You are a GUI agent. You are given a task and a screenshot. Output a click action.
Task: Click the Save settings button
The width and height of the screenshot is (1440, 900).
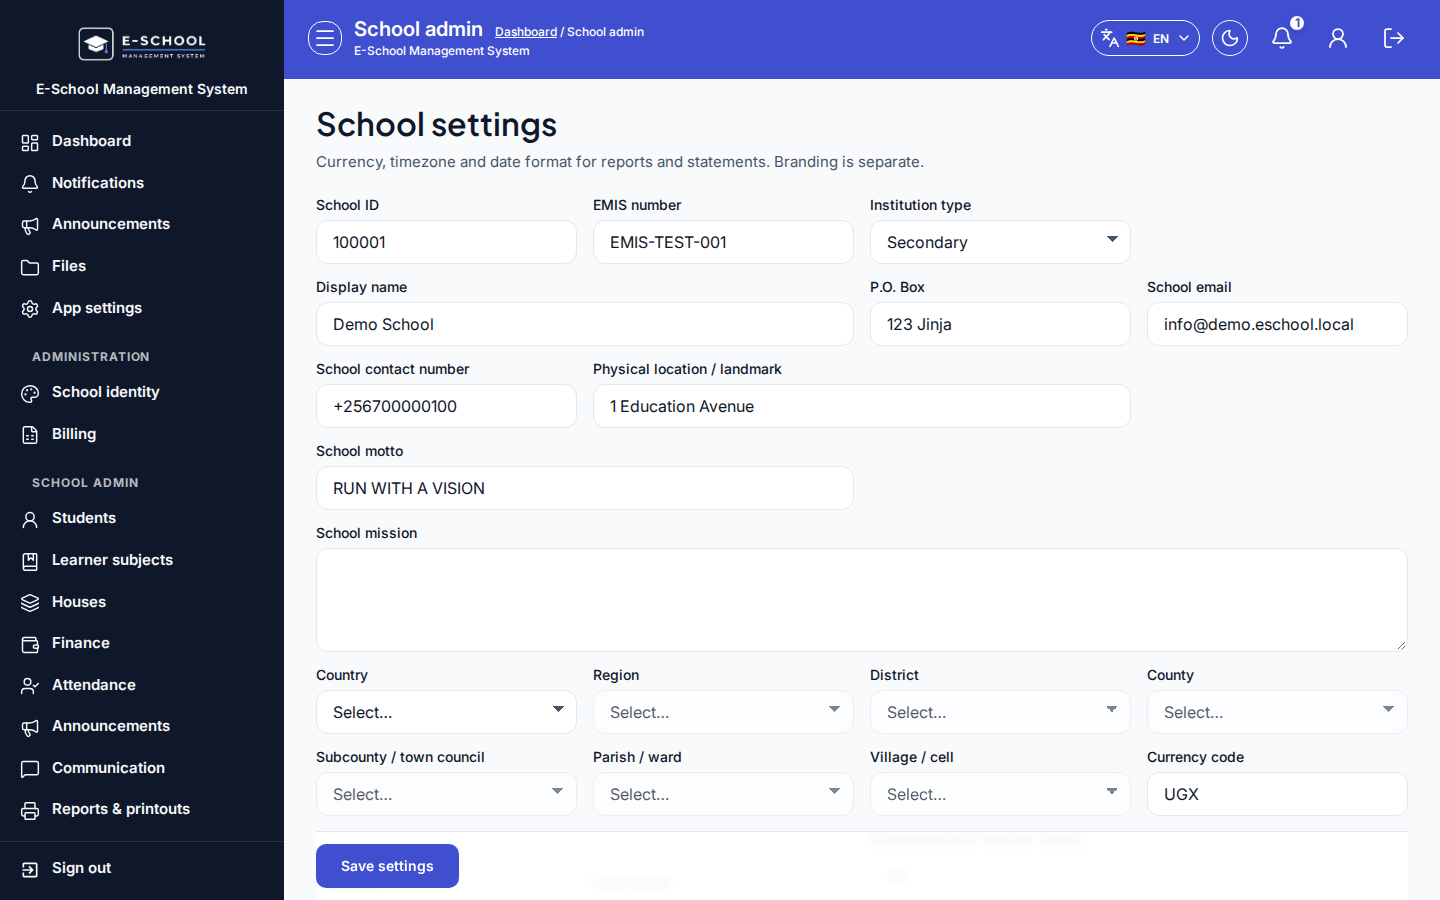(x=387, y=866)
